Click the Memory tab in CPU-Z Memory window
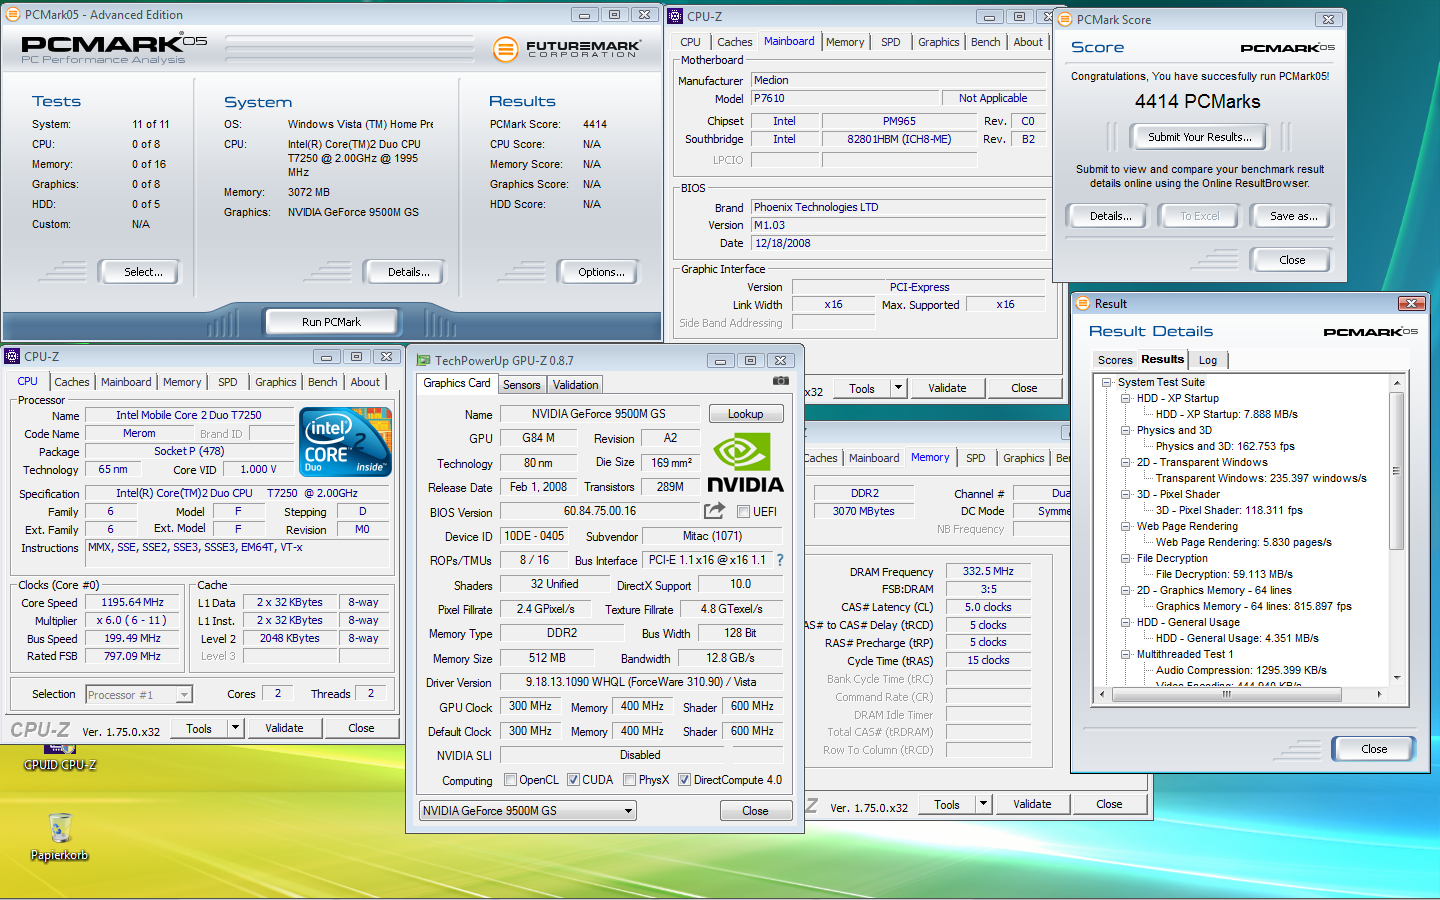Screen dimensions: 1440x900 930,457
